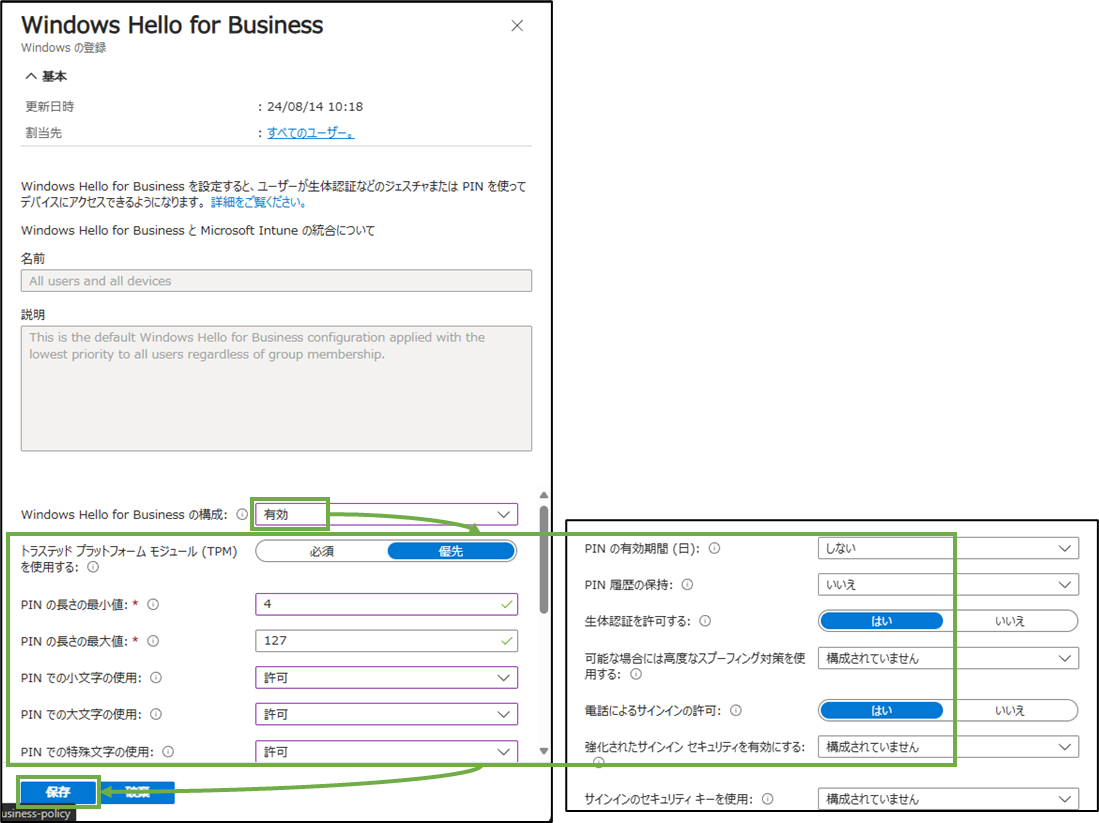Show info icon for スプーフィング対策を使用する

(636, 674)
